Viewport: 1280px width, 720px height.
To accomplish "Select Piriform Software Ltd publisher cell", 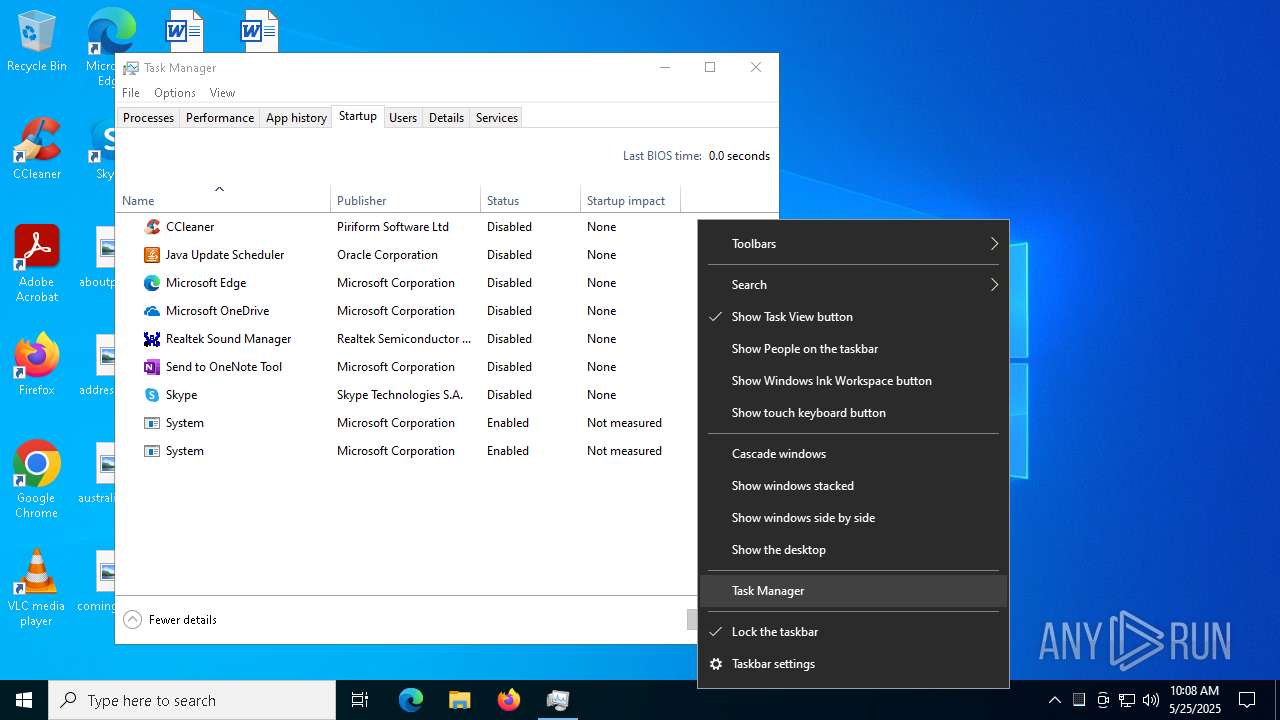I will (x=393, y=227).
